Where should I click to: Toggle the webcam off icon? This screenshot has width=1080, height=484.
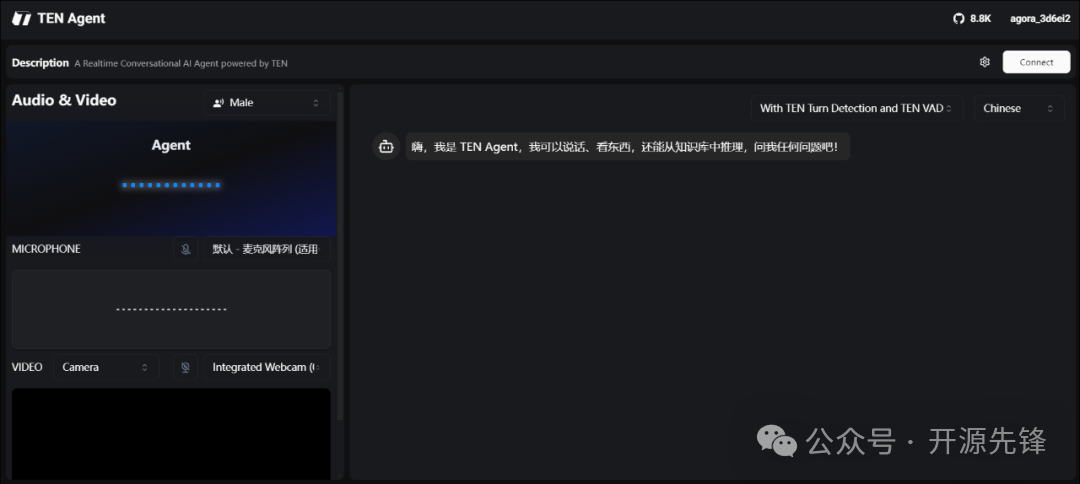185,367
